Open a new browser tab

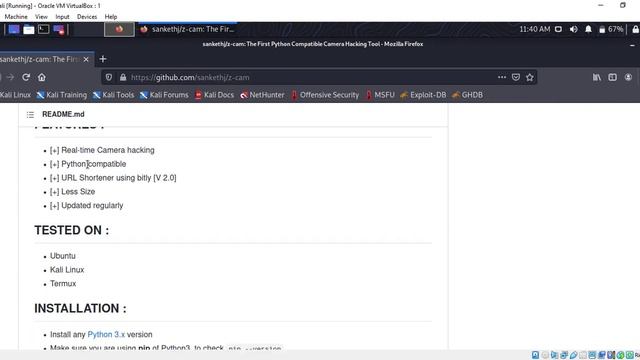[103, 59]
